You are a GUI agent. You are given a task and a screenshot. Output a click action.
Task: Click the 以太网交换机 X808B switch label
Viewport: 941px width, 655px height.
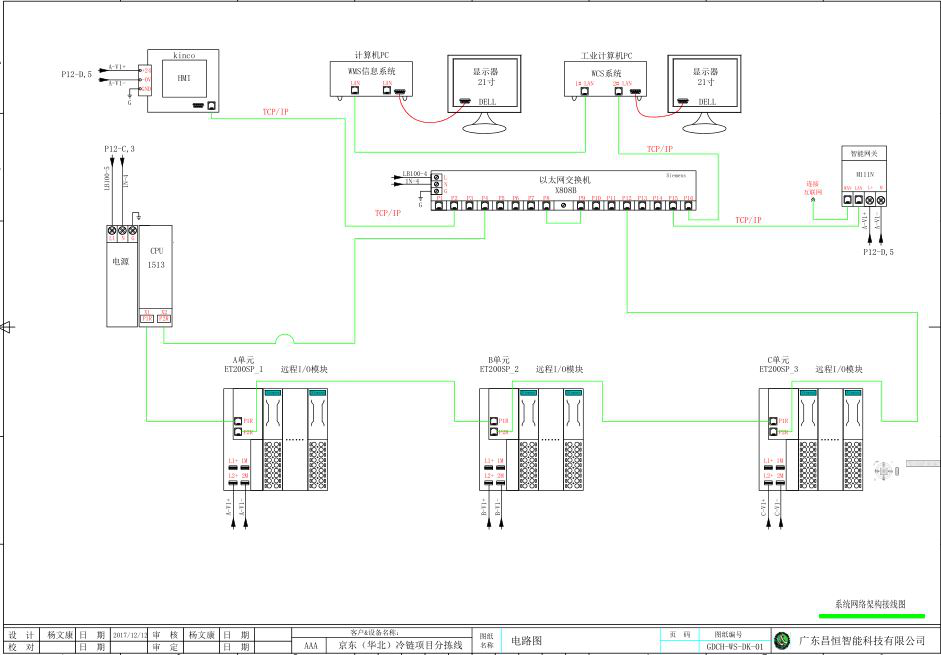pyautogui.click(x=565, y=185)
